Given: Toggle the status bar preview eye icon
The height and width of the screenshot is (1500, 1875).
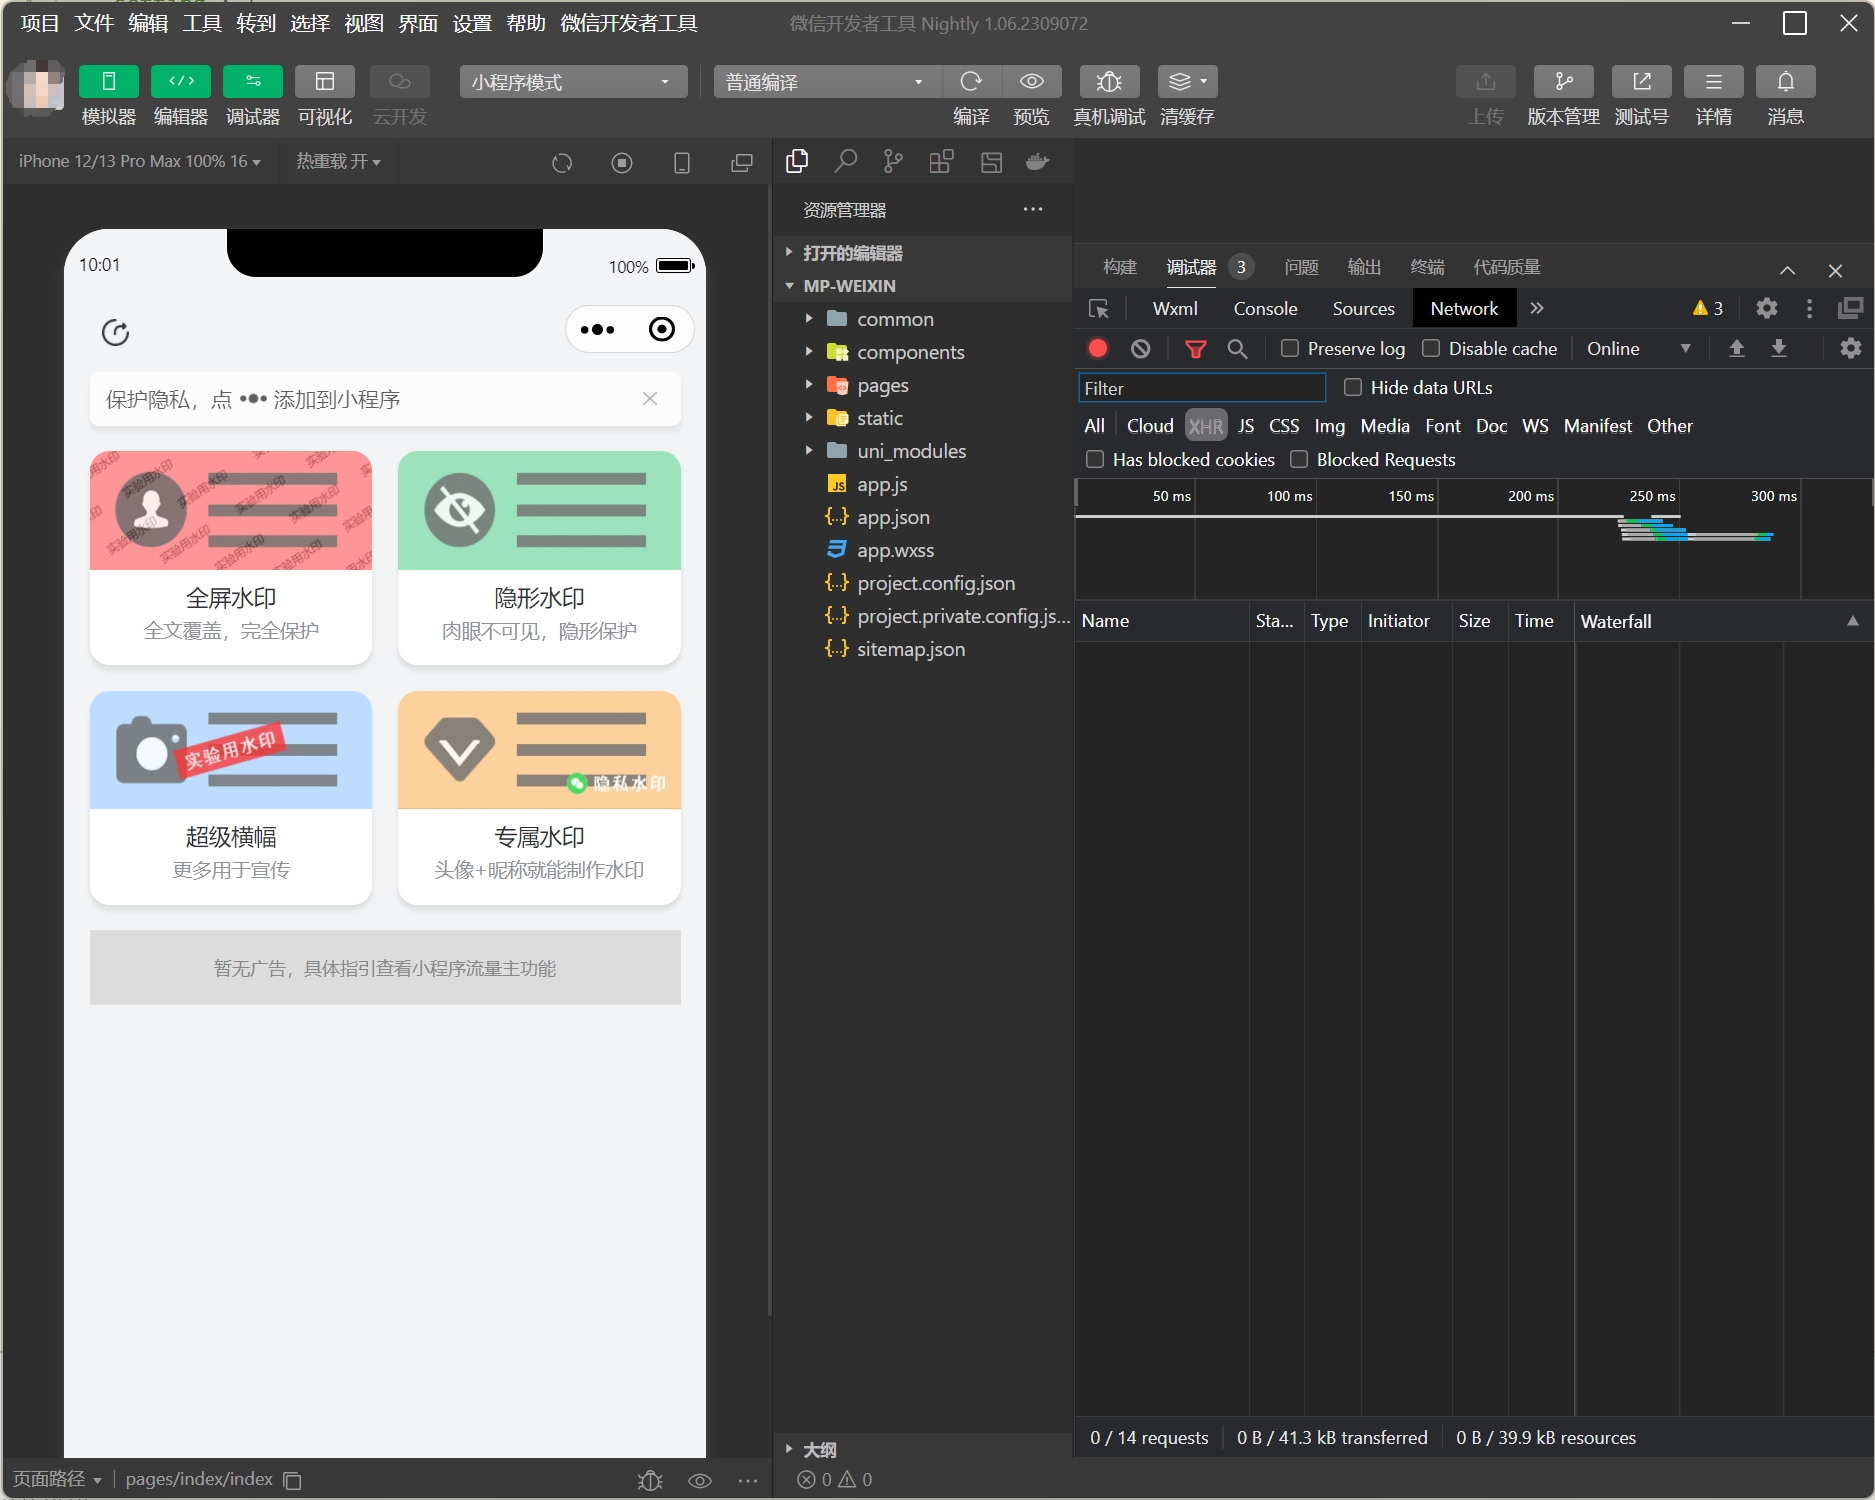Looking at the screenshot, I should point(700,1480).
